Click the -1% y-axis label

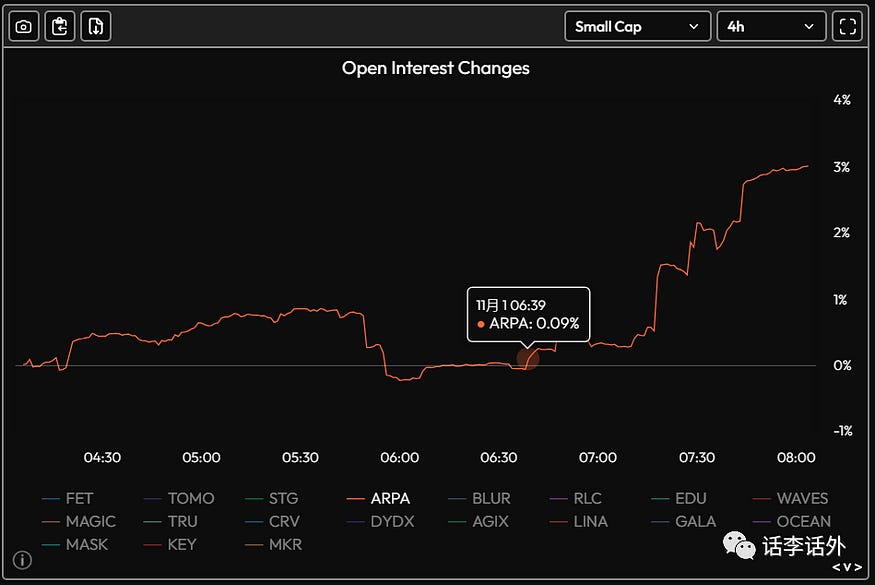(843, 431)
